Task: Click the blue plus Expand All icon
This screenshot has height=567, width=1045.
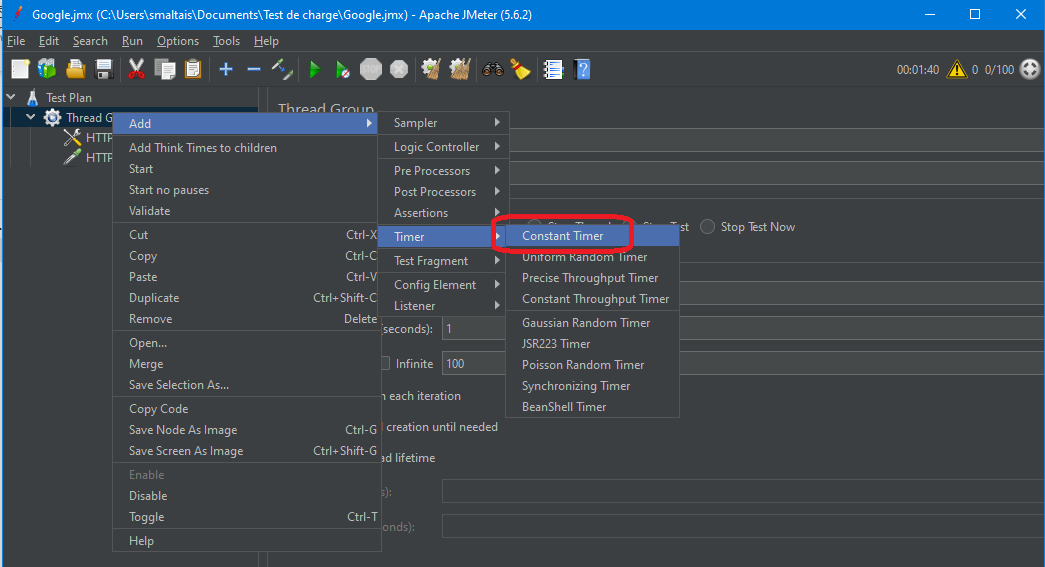Action: [226, 69]
